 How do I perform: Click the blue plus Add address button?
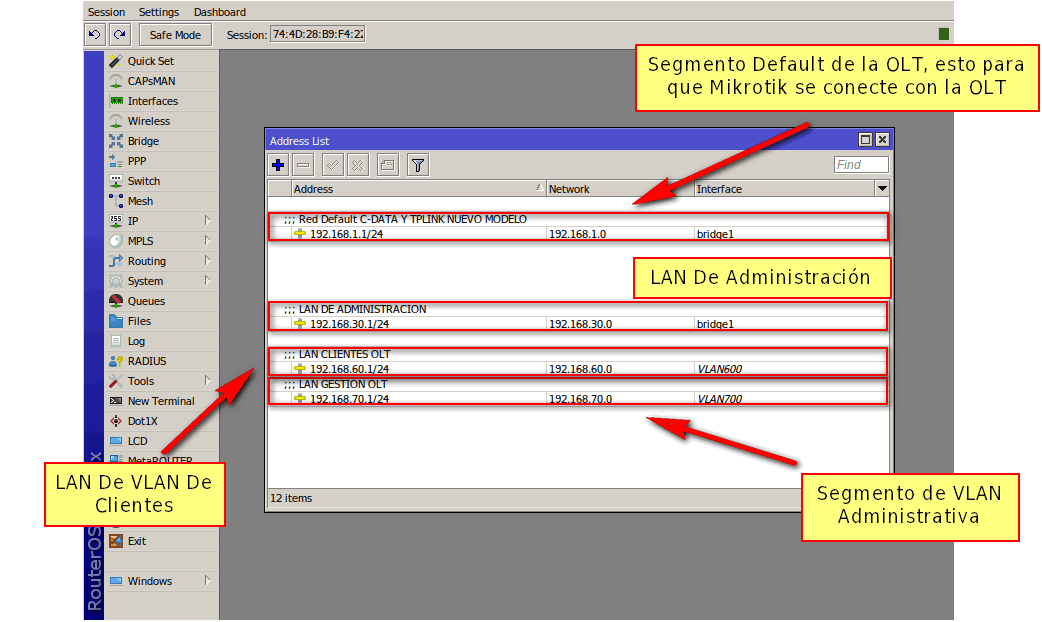[279, 165]
